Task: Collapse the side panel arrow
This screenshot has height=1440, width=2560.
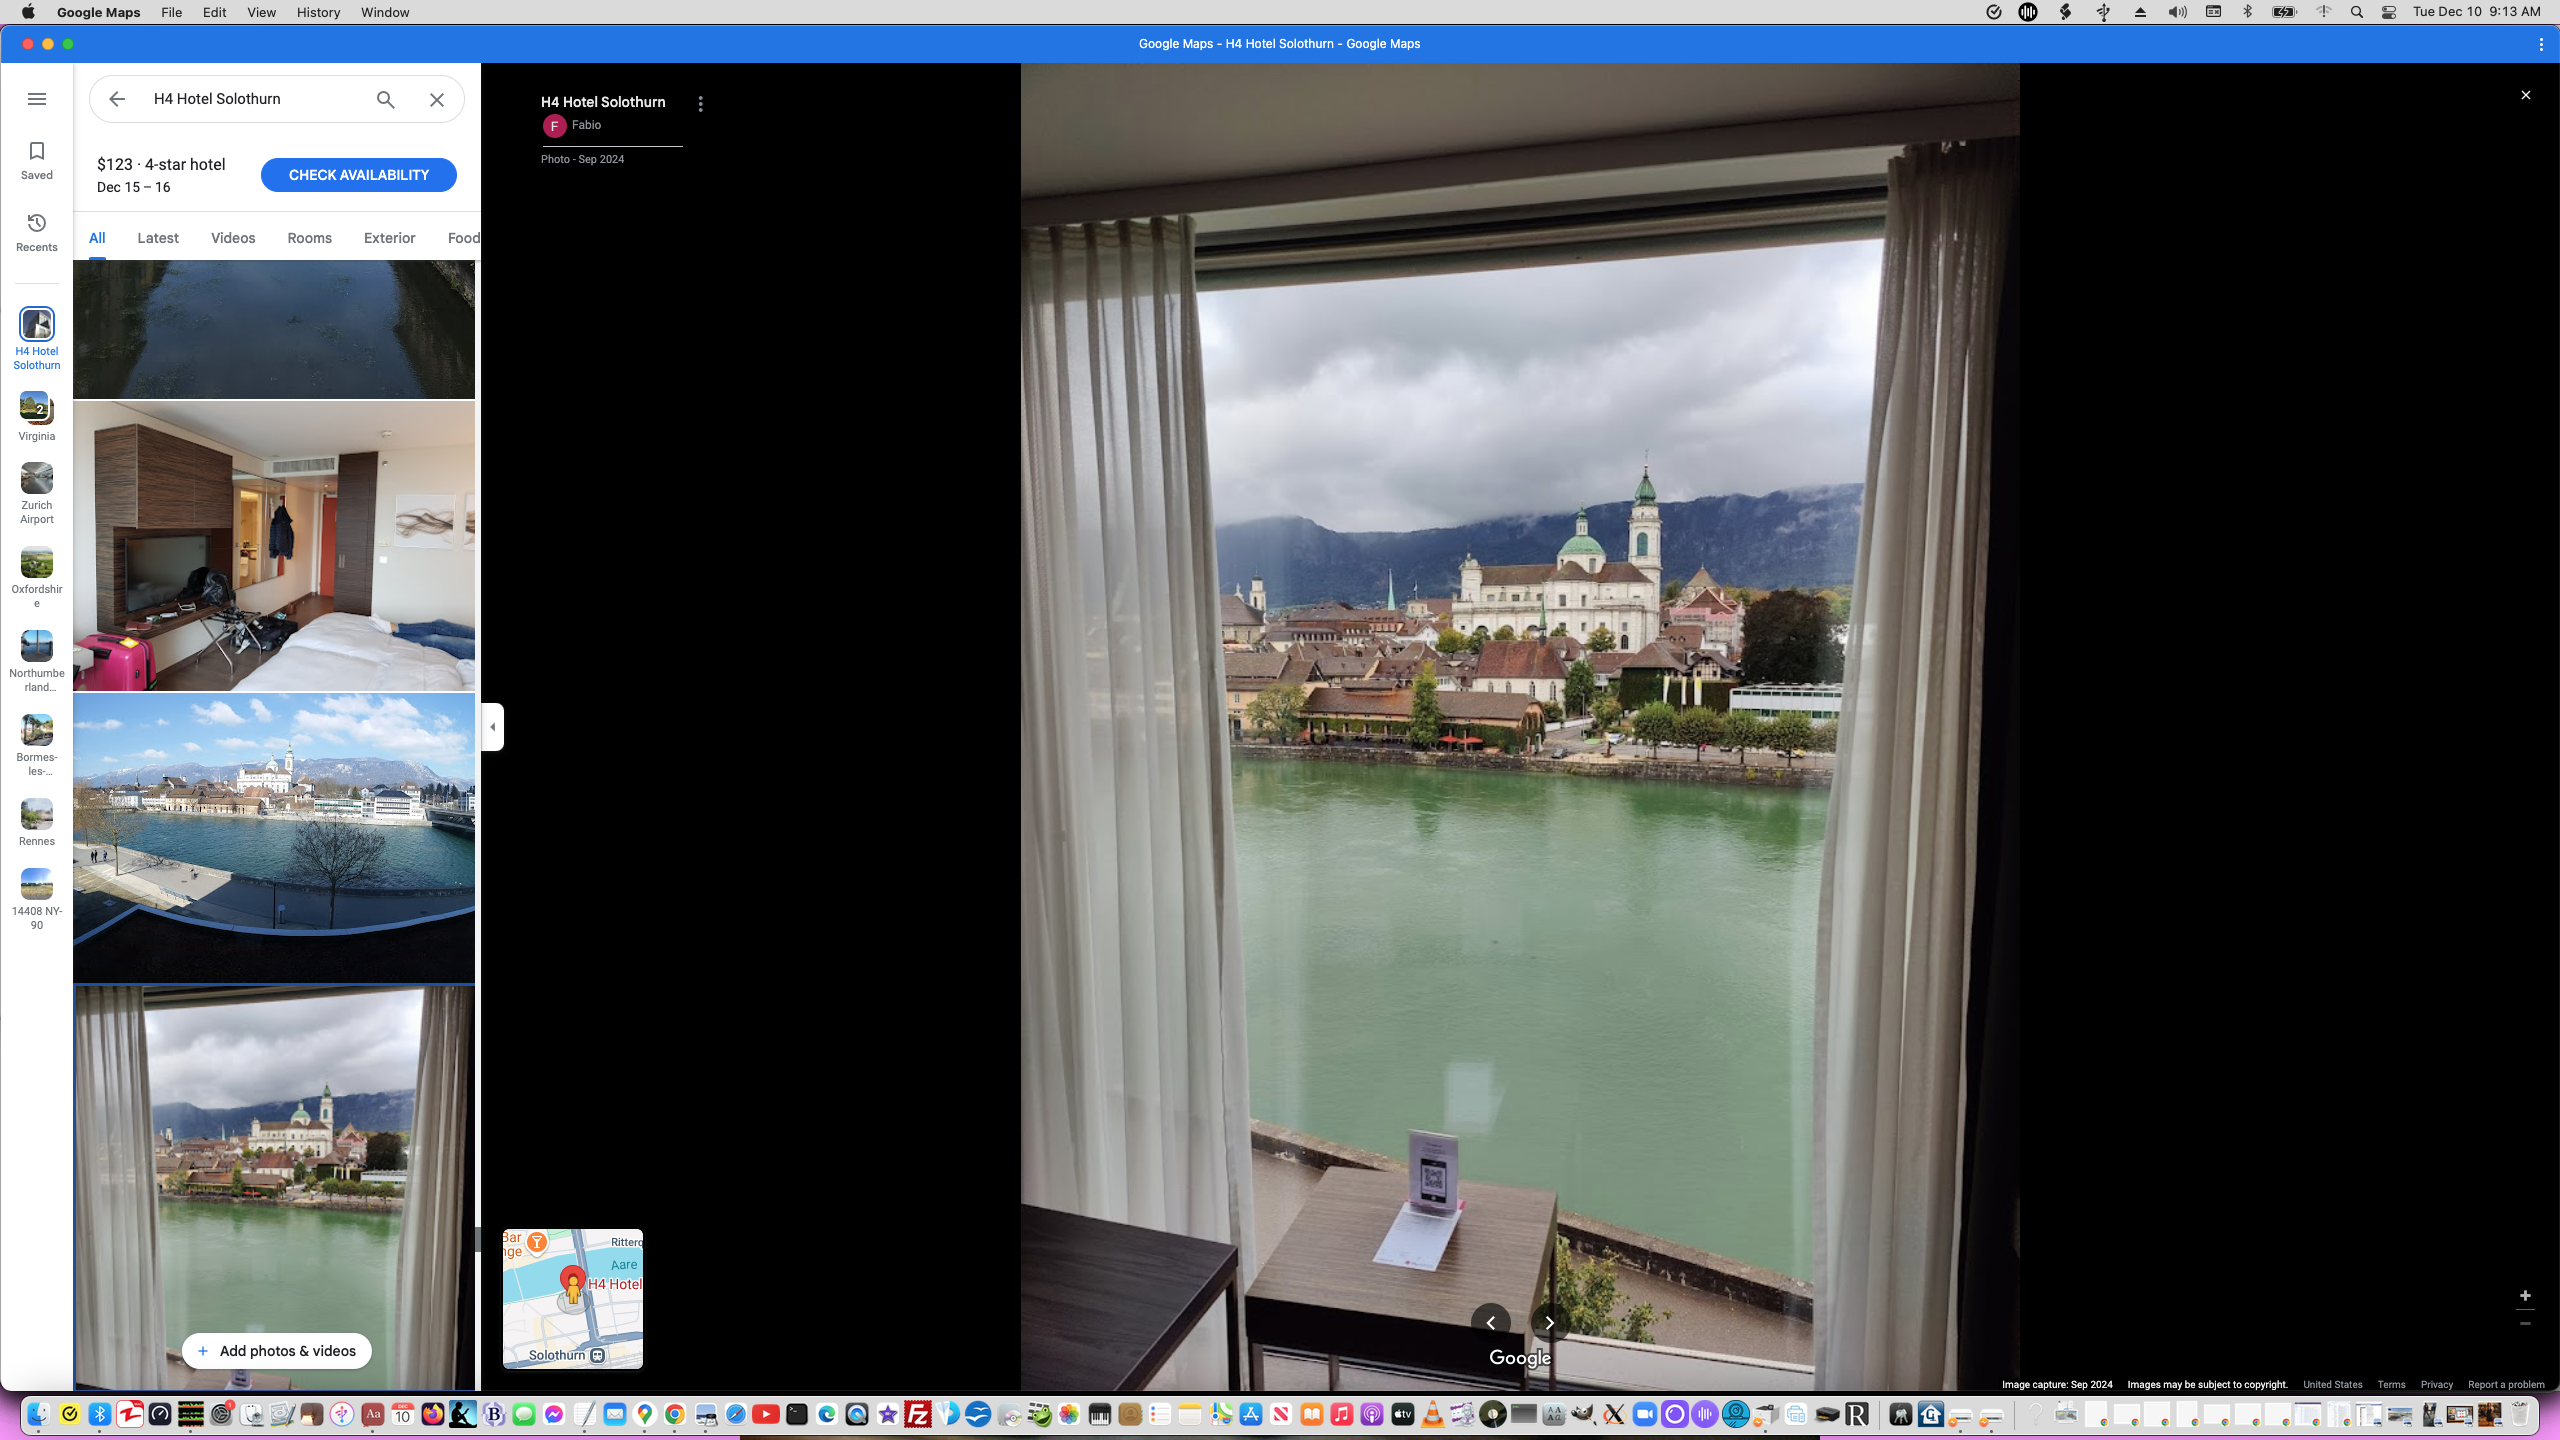Action: (x=492, y=727)
